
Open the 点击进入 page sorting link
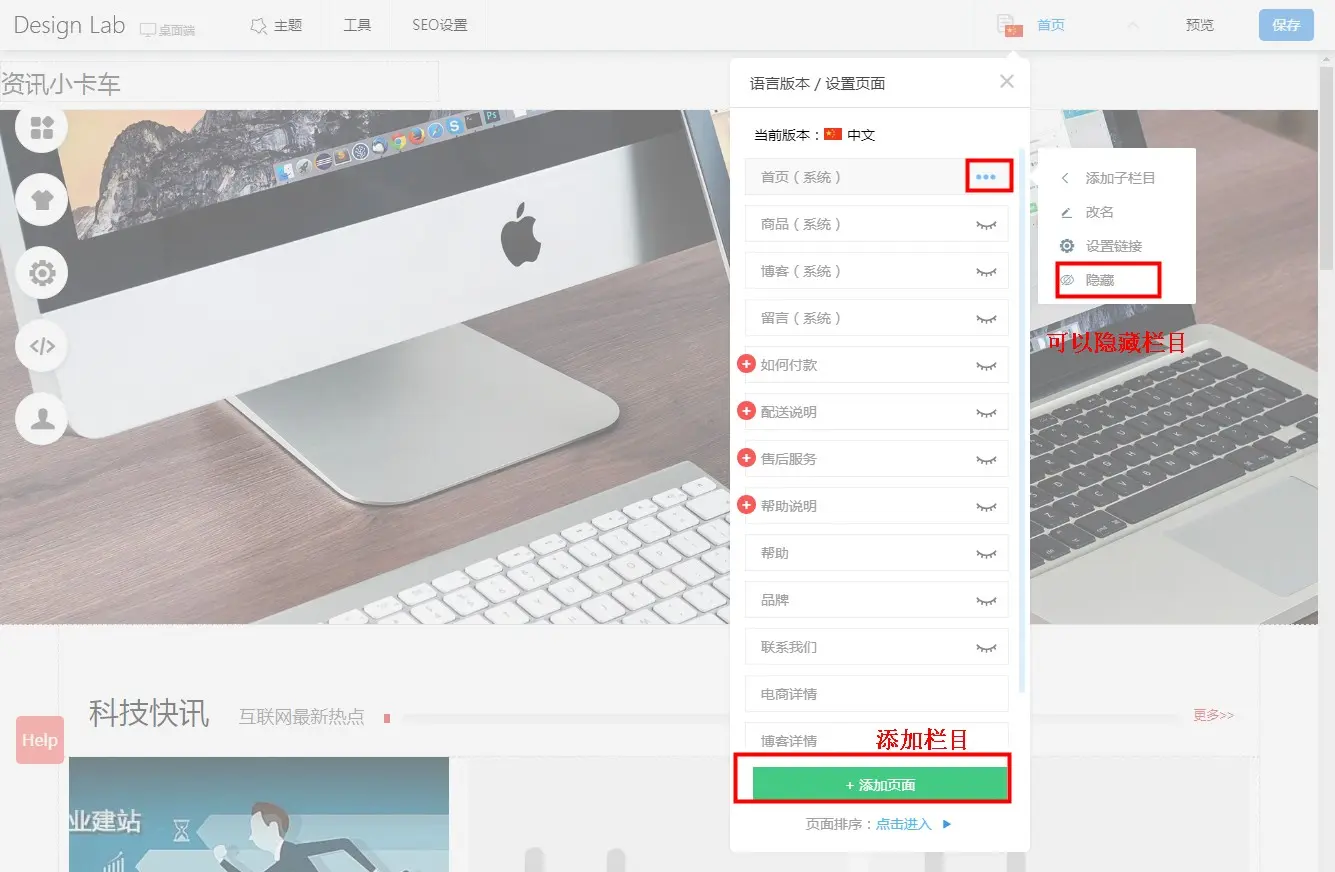[904, 824]
